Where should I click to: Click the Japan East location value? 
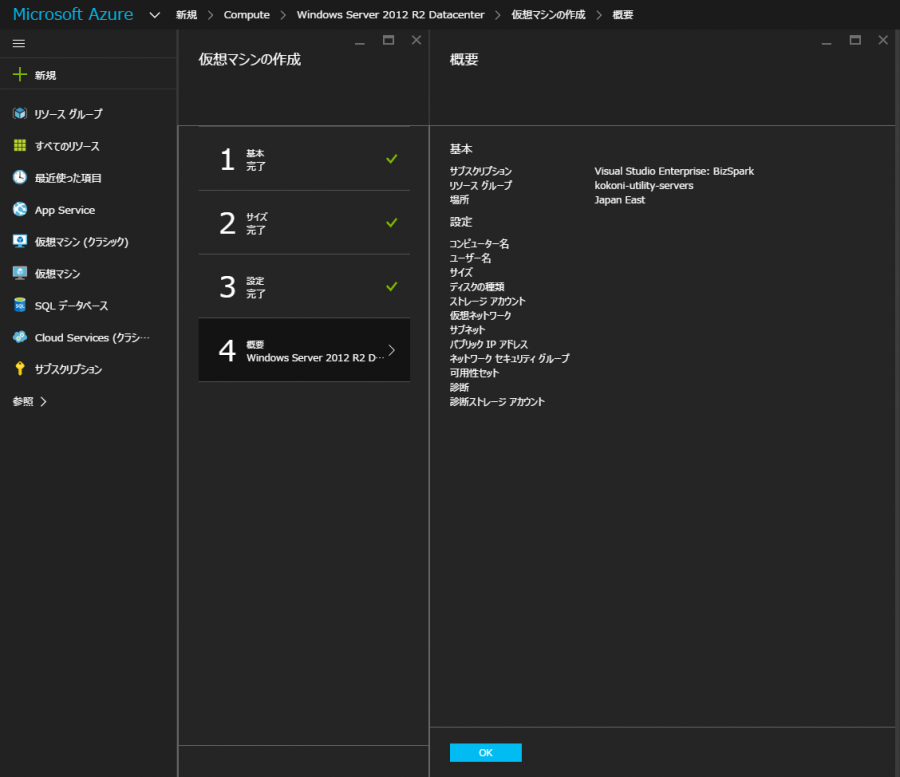(x=619, y=200)
